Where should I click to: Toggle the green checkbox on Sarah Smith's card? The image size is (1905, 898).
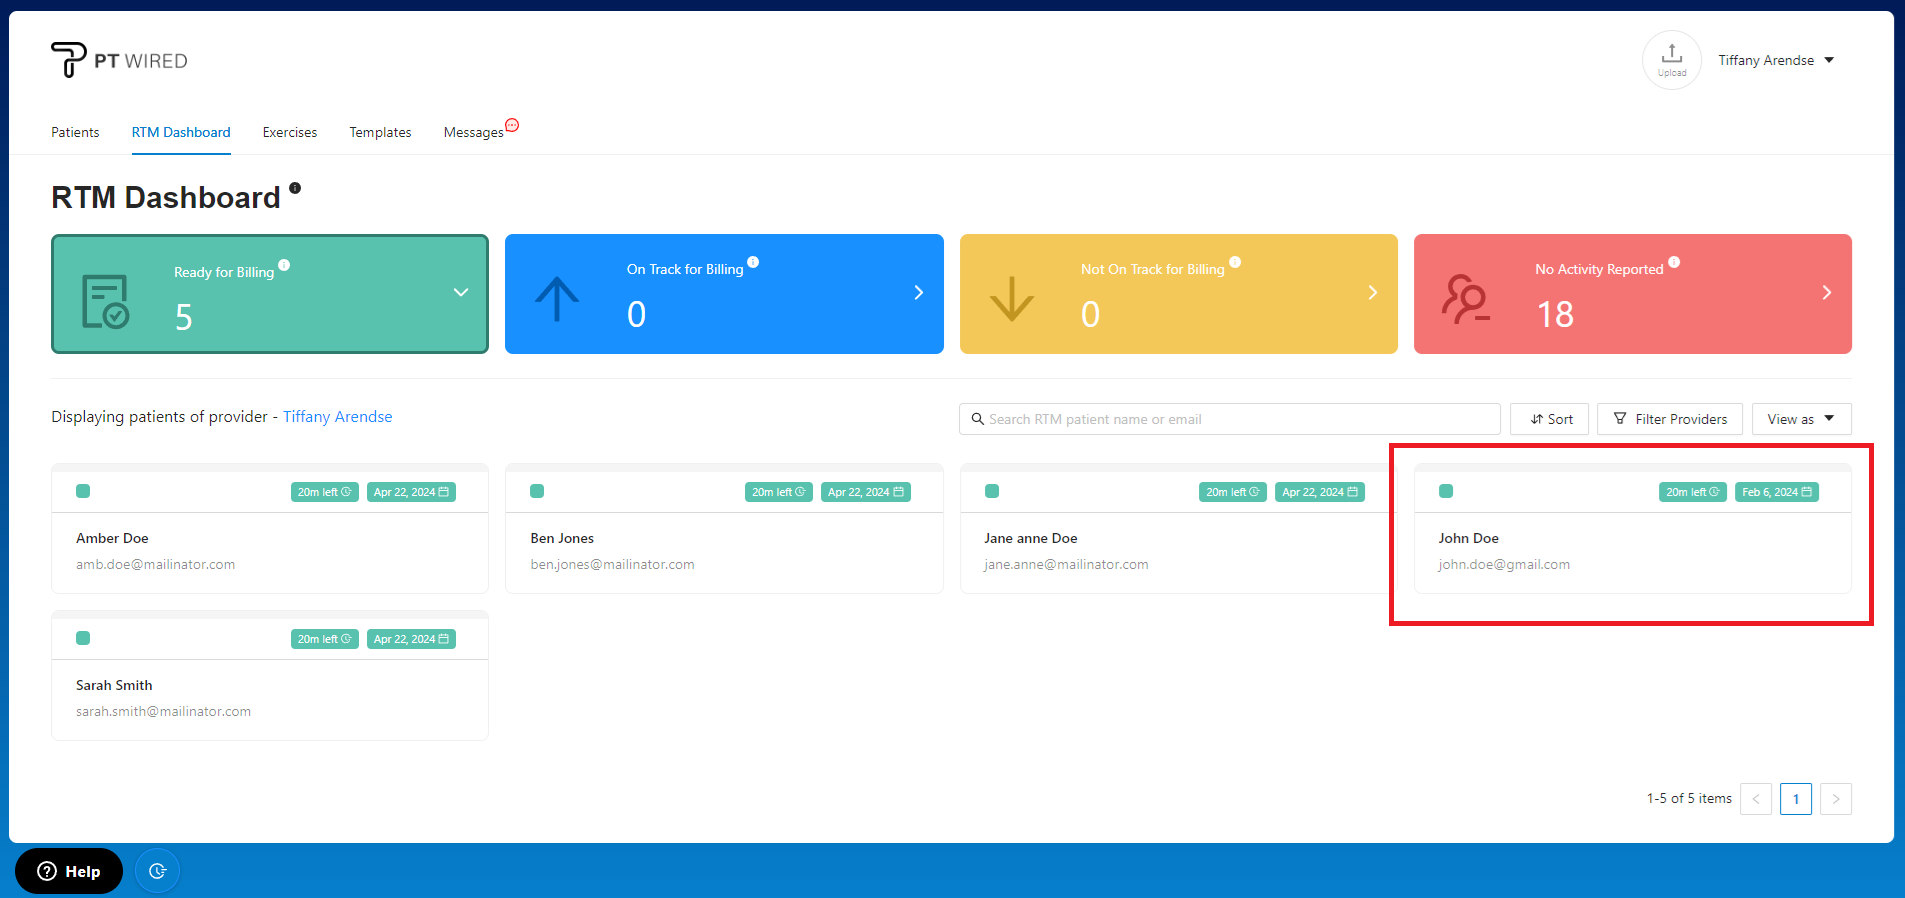83,638
